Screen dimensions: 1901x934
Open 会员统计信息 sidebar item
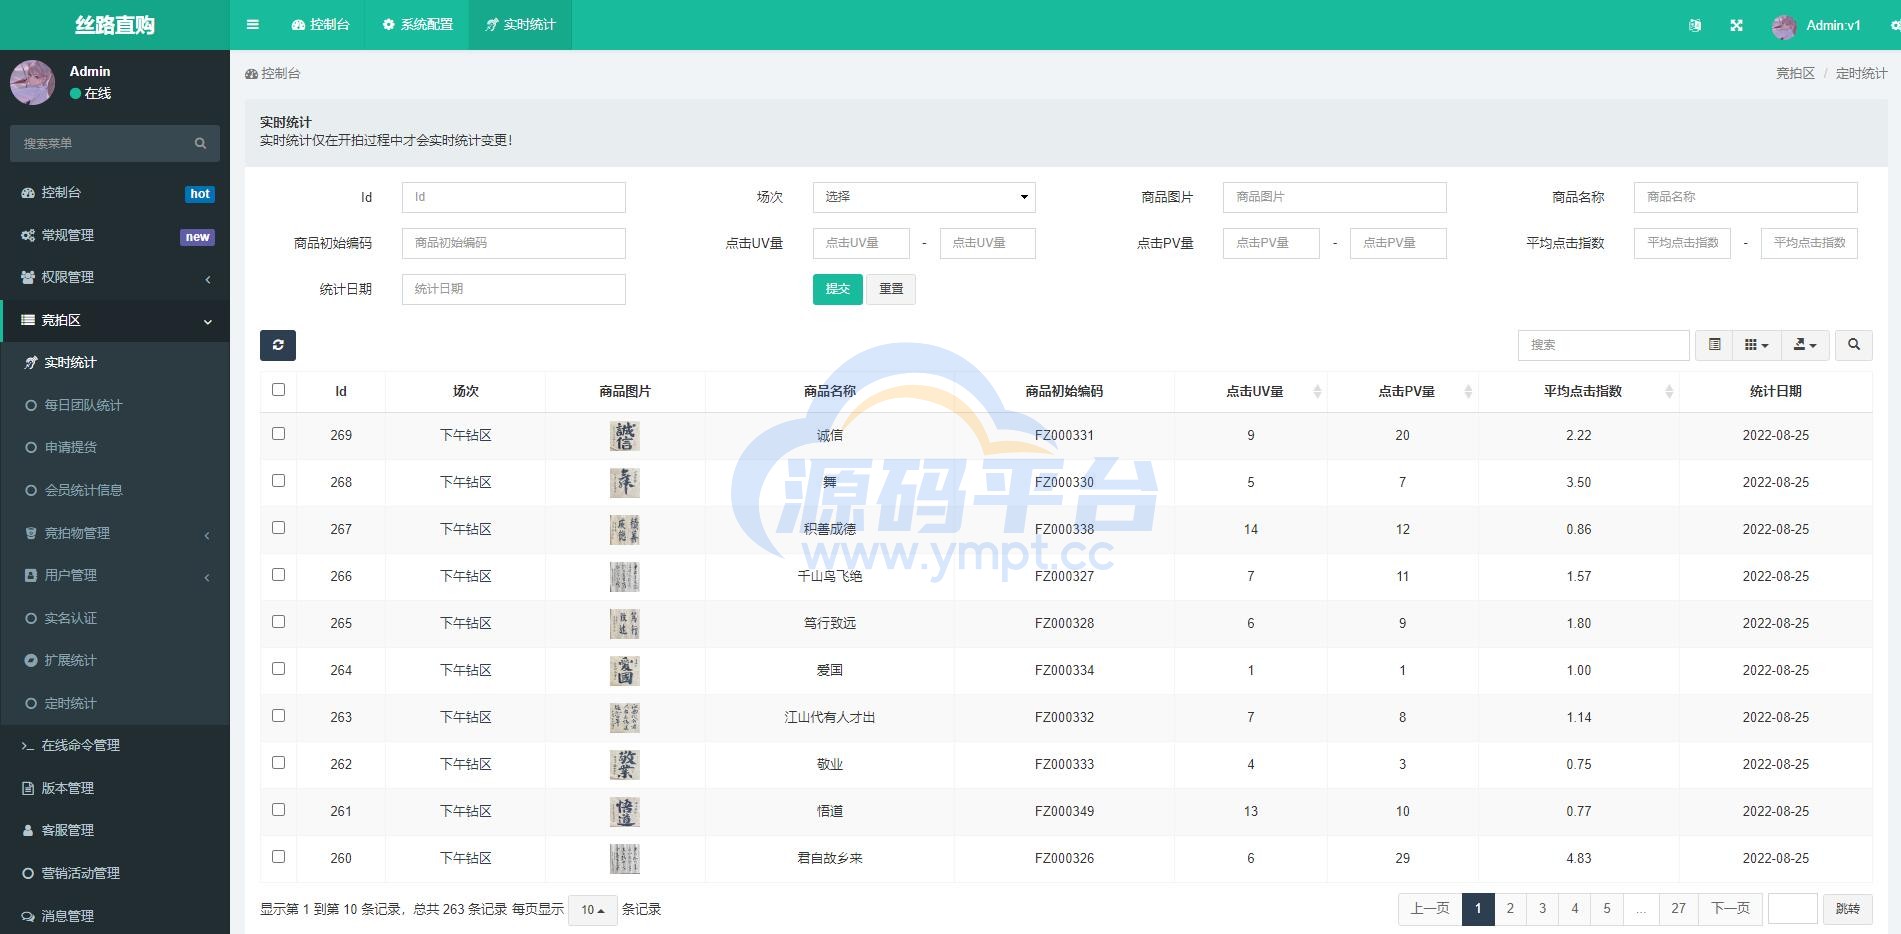point(115,490)
